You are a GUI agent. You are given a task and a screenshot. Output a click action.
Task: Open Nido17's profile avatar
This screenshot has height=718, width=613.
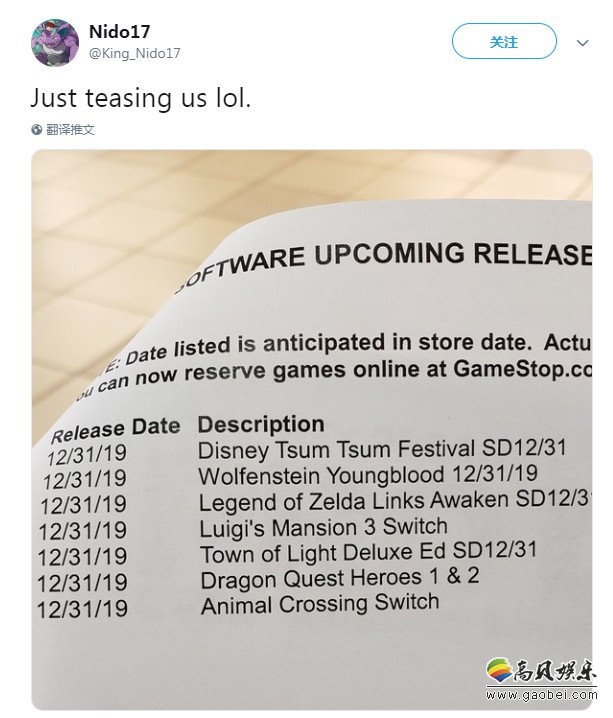click(x=55, y=43)
